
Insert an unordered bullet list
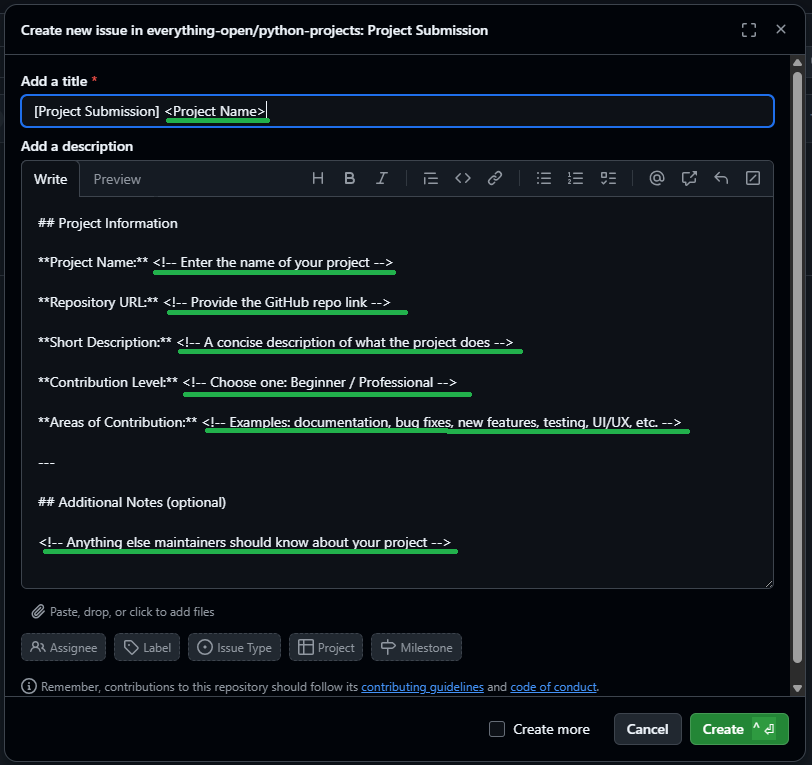544,179
